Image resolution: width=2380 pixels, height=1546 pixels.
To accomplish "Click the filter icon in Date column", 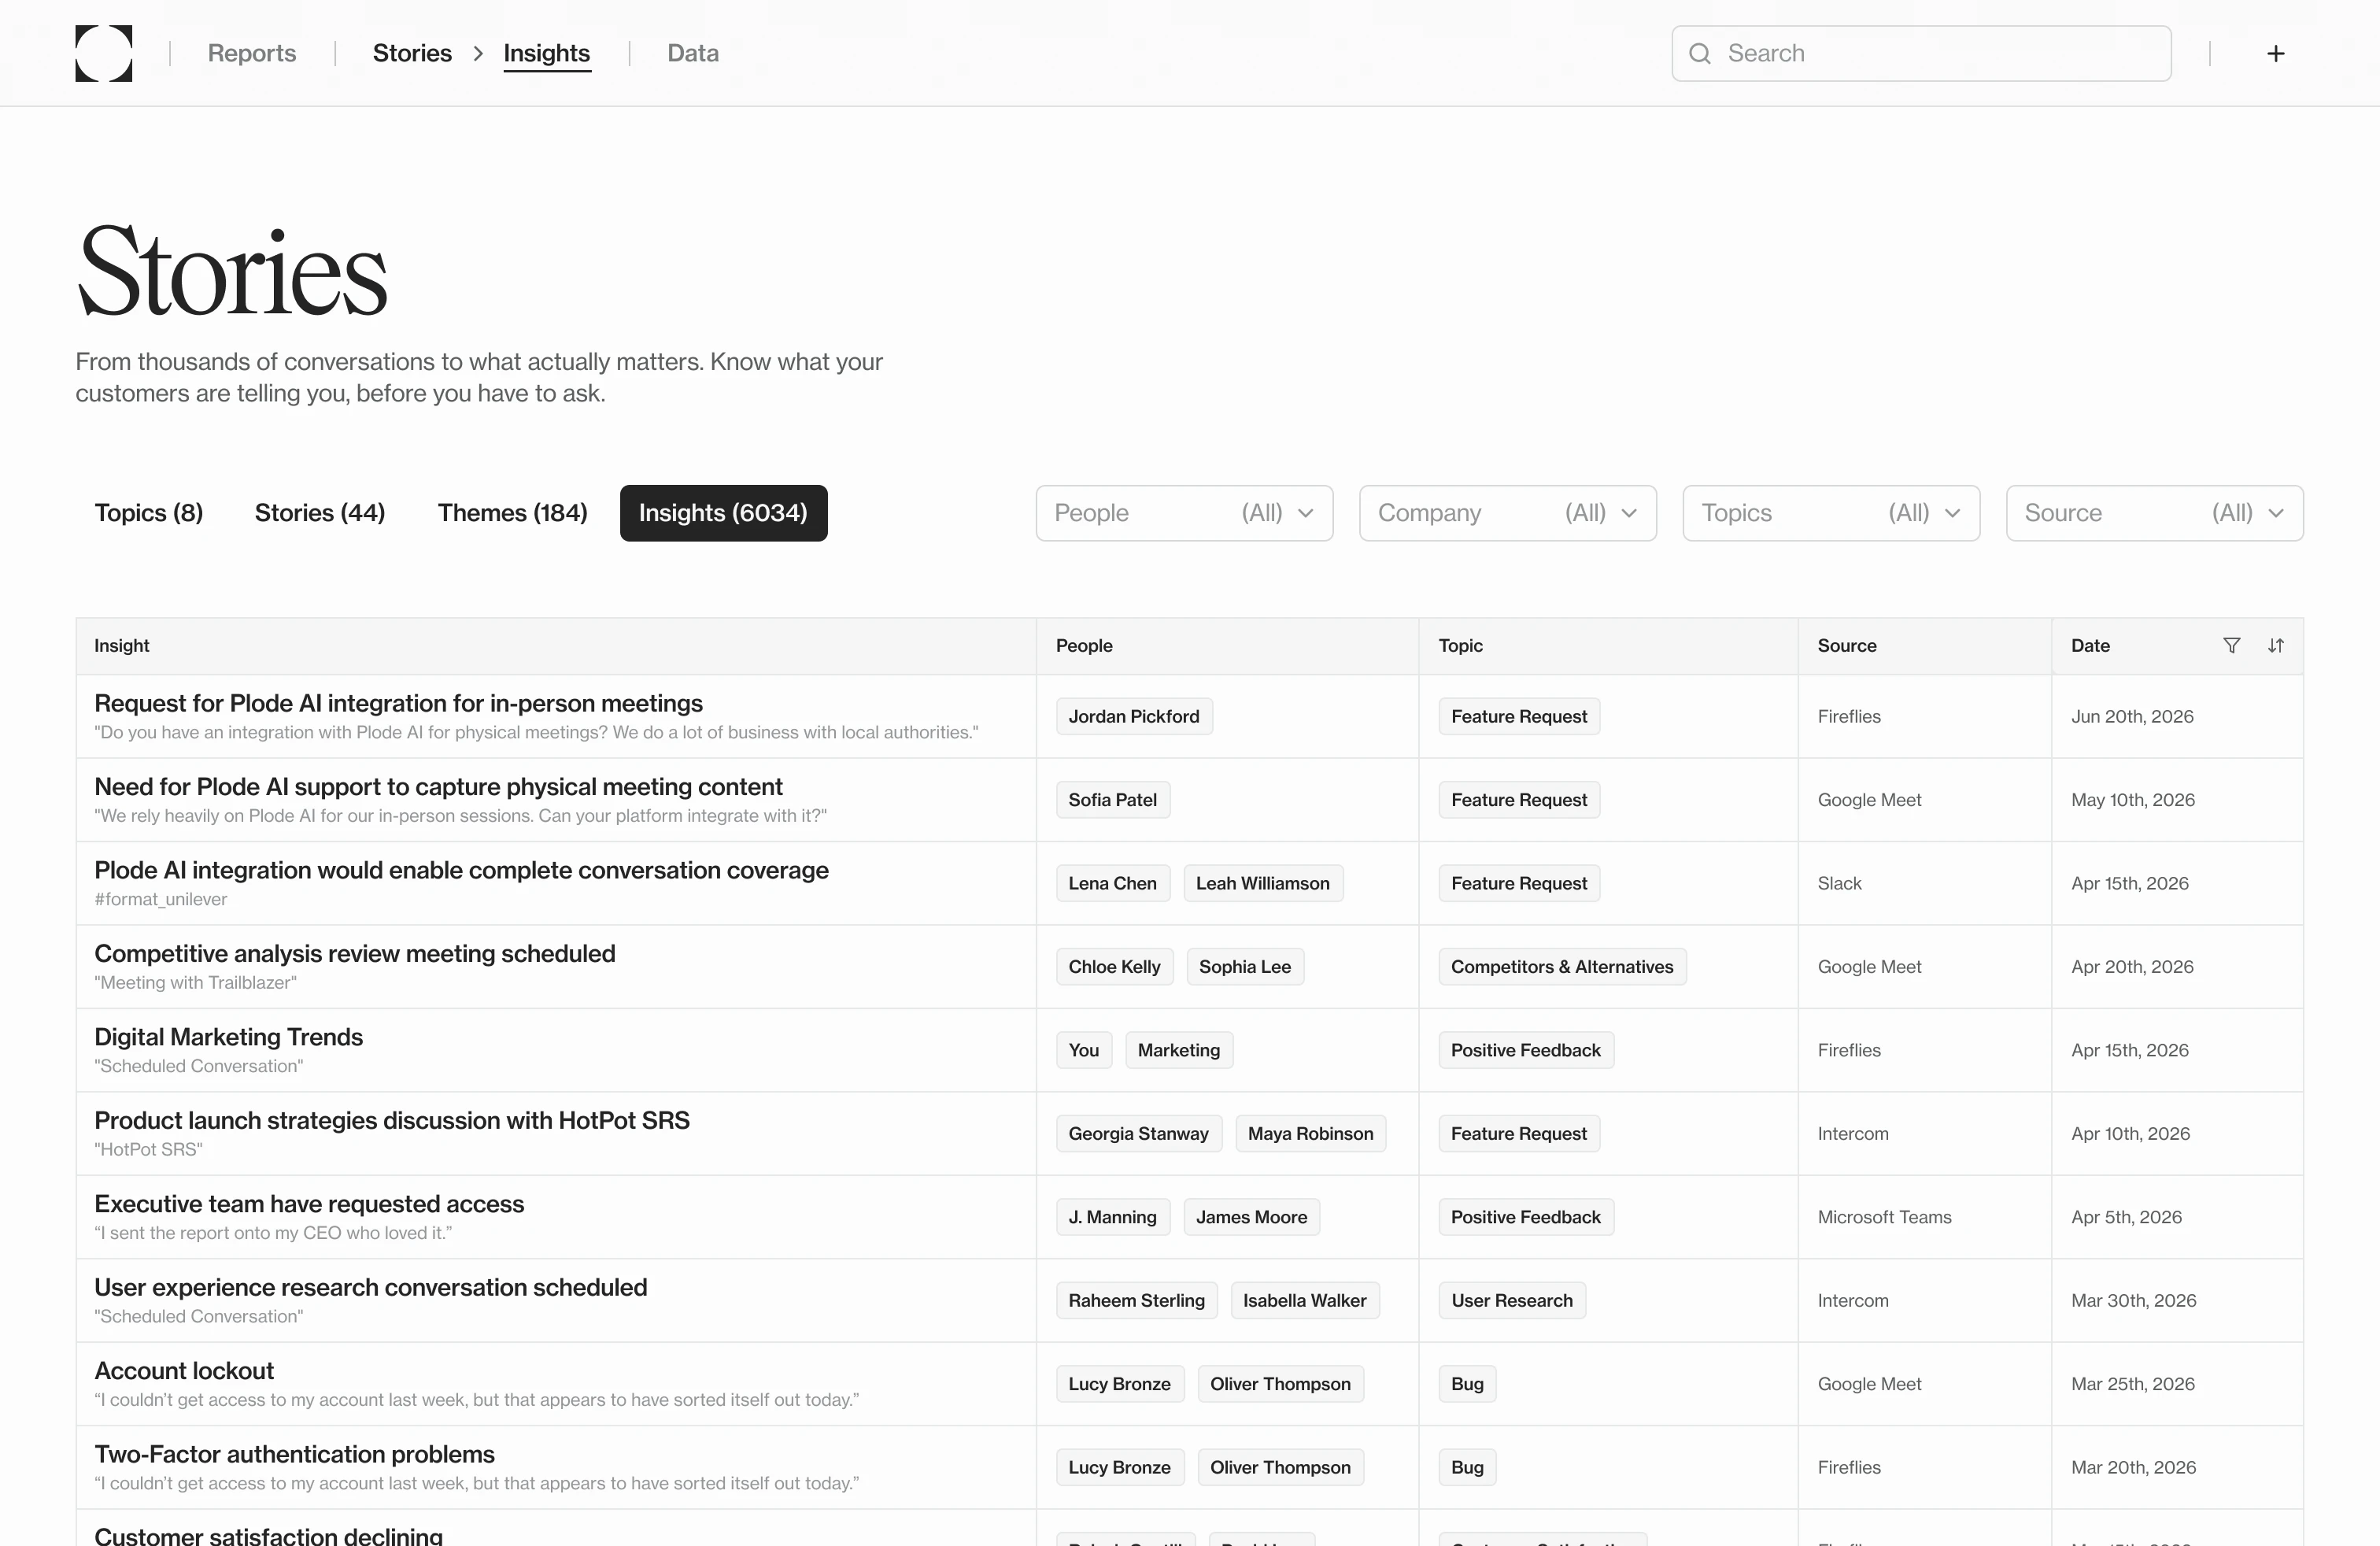I will coord(2231,645).
